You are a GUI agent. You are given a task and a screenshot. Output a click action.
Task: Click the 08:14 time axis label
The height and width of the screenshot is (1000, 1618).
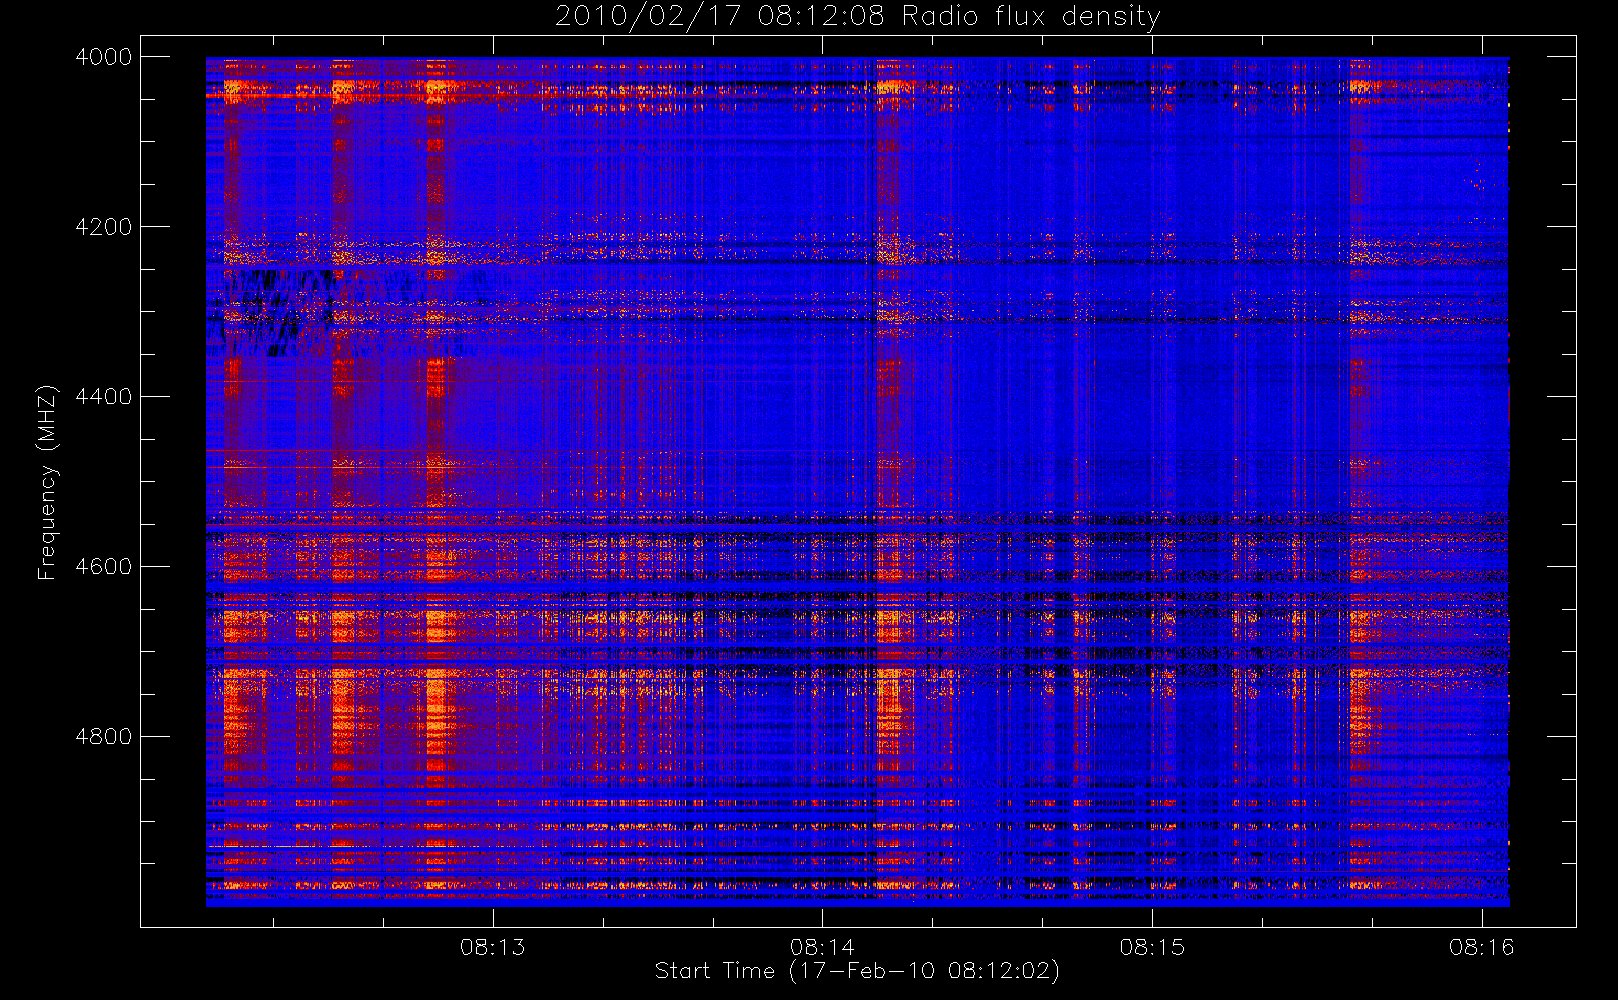tap(822, 947)
